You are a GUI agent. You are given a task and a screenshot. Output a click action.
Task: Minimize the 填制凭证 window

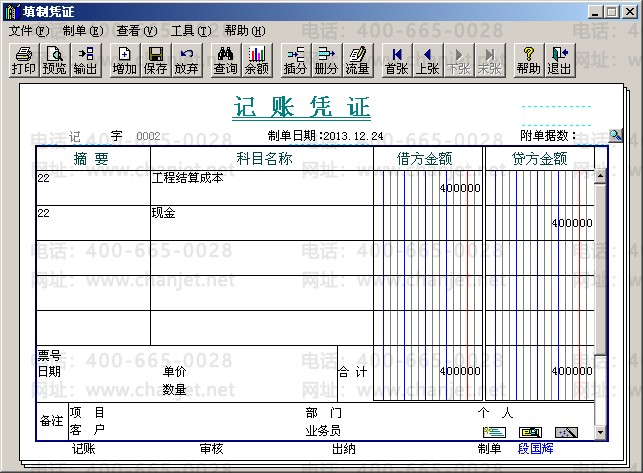tap(595, 12)
